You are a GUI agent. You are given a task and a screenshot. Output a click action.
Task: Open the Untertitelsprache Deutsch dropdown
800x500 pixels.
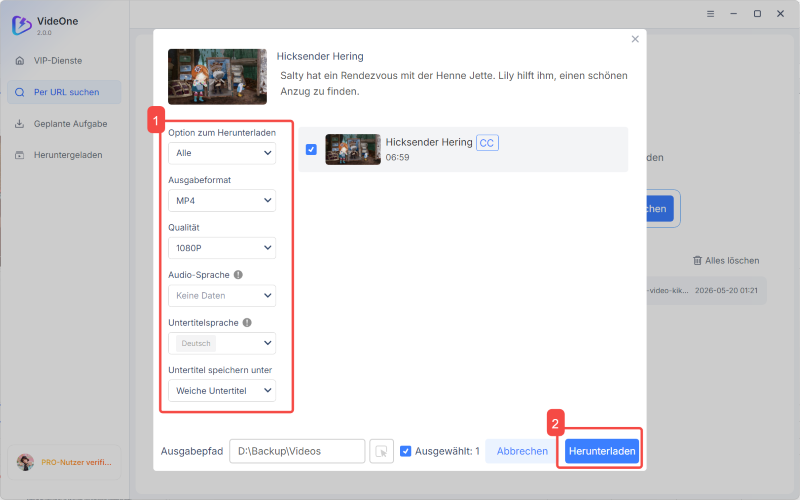222,343
